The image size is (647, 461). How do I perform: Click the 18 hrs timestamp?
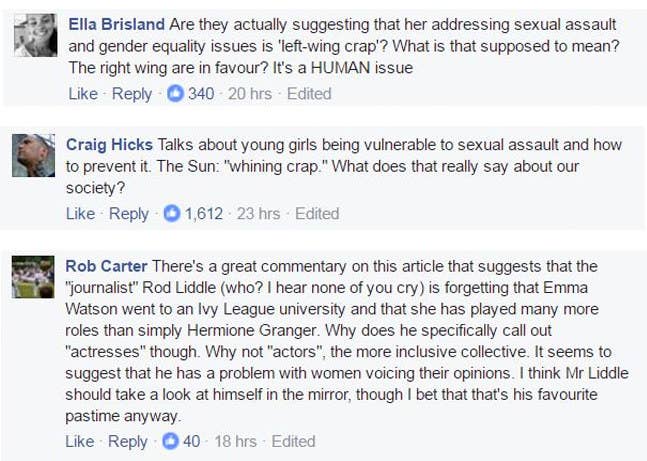pos(235,441)
